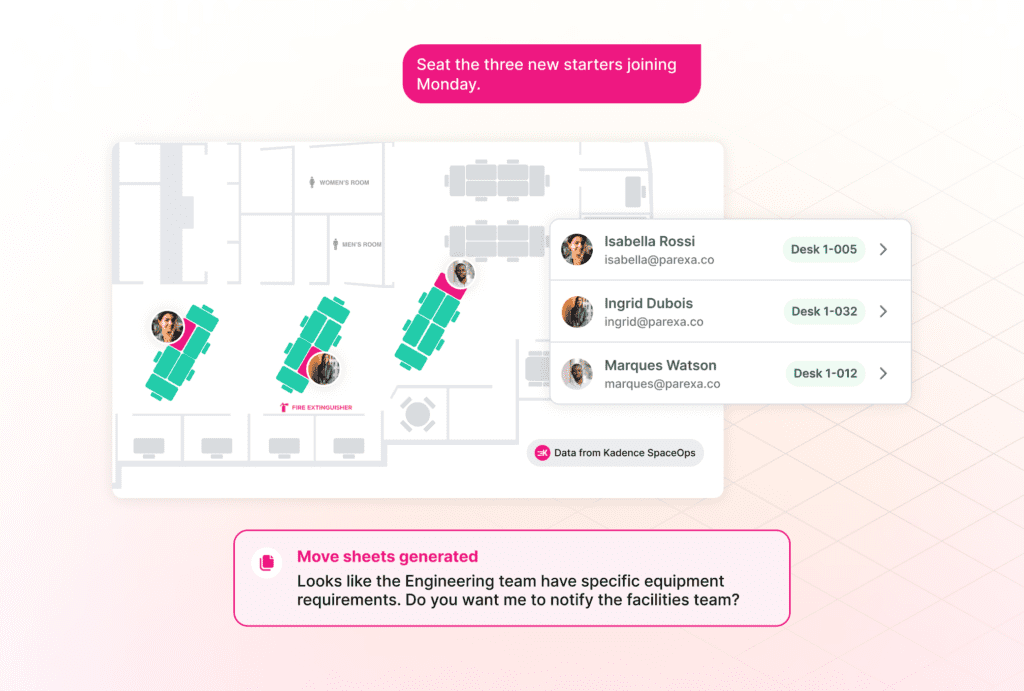Click the pink 'Seat the three new starters' message
The height and width of the screenshot is (691, 1024).
[x=551, y=74]
